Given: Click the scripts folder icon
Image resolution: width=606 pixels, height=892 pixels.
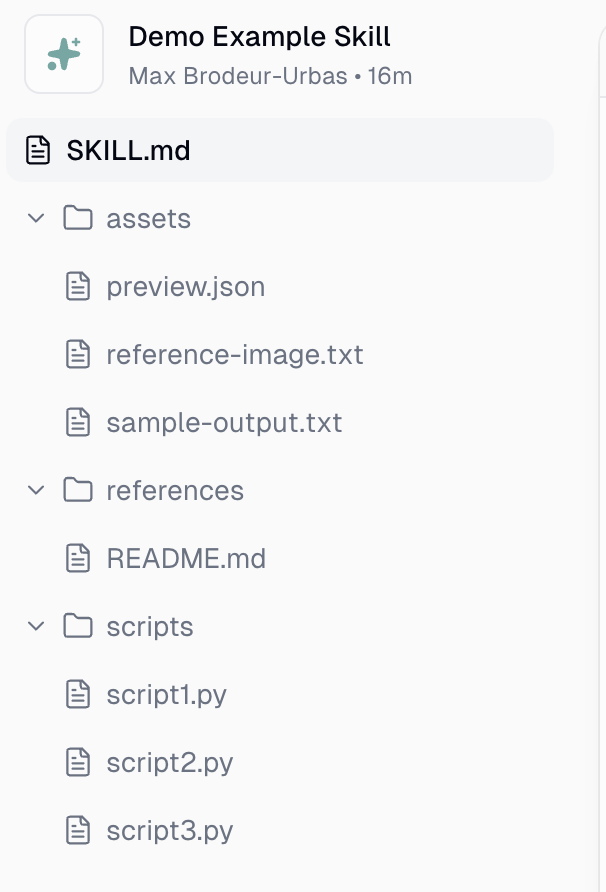Looking at the screenshot, I should [78, 626].
